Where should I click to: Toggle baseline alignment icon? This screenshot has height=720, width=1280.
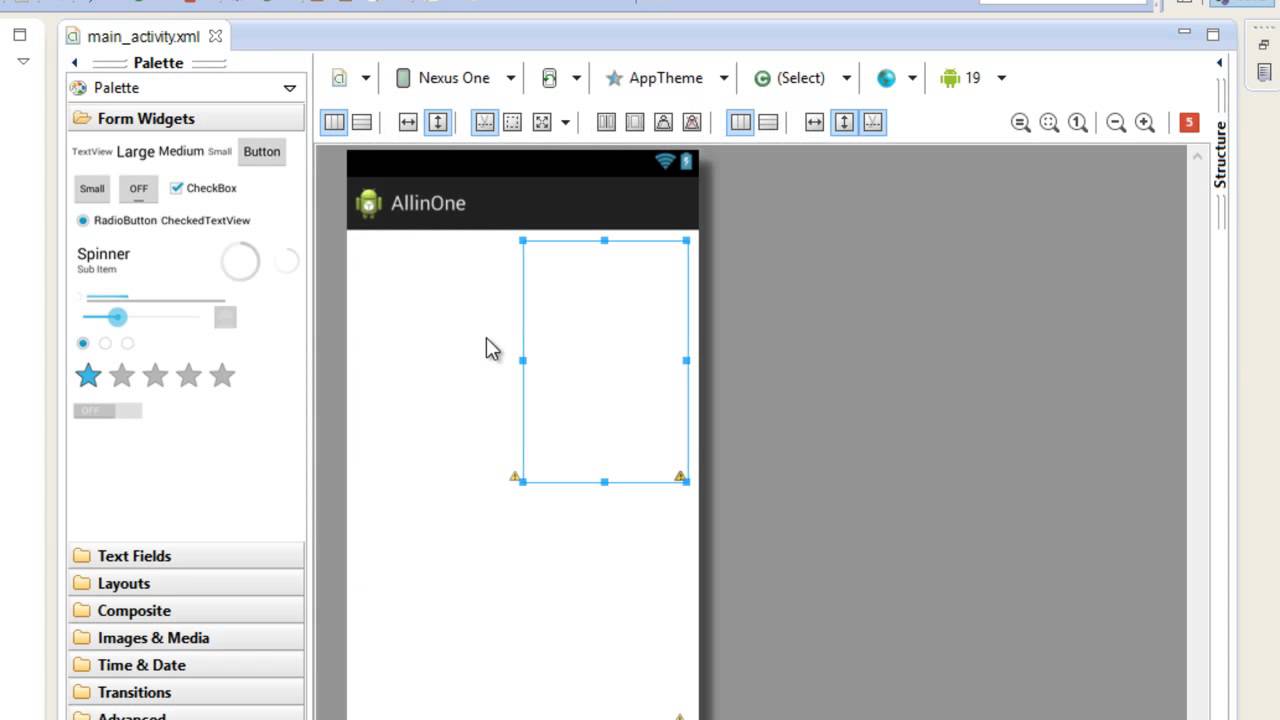coord(485,122)
